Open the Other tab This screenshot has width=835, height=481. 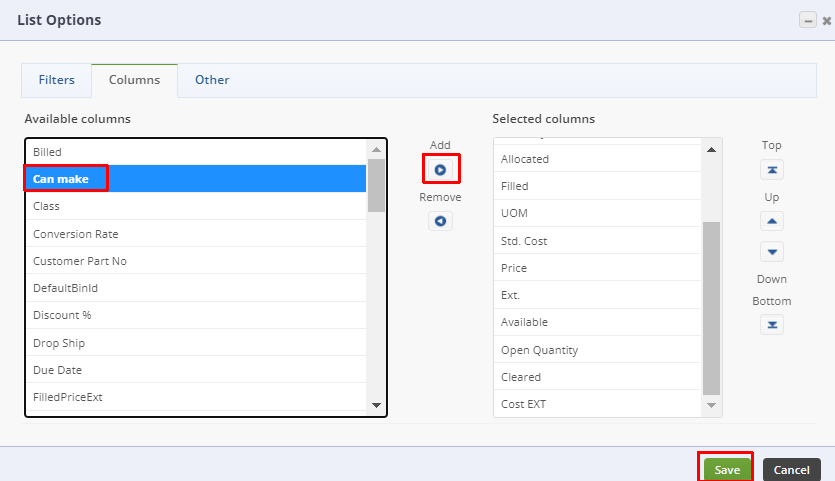pyautogui.click(x=212, y=80)
